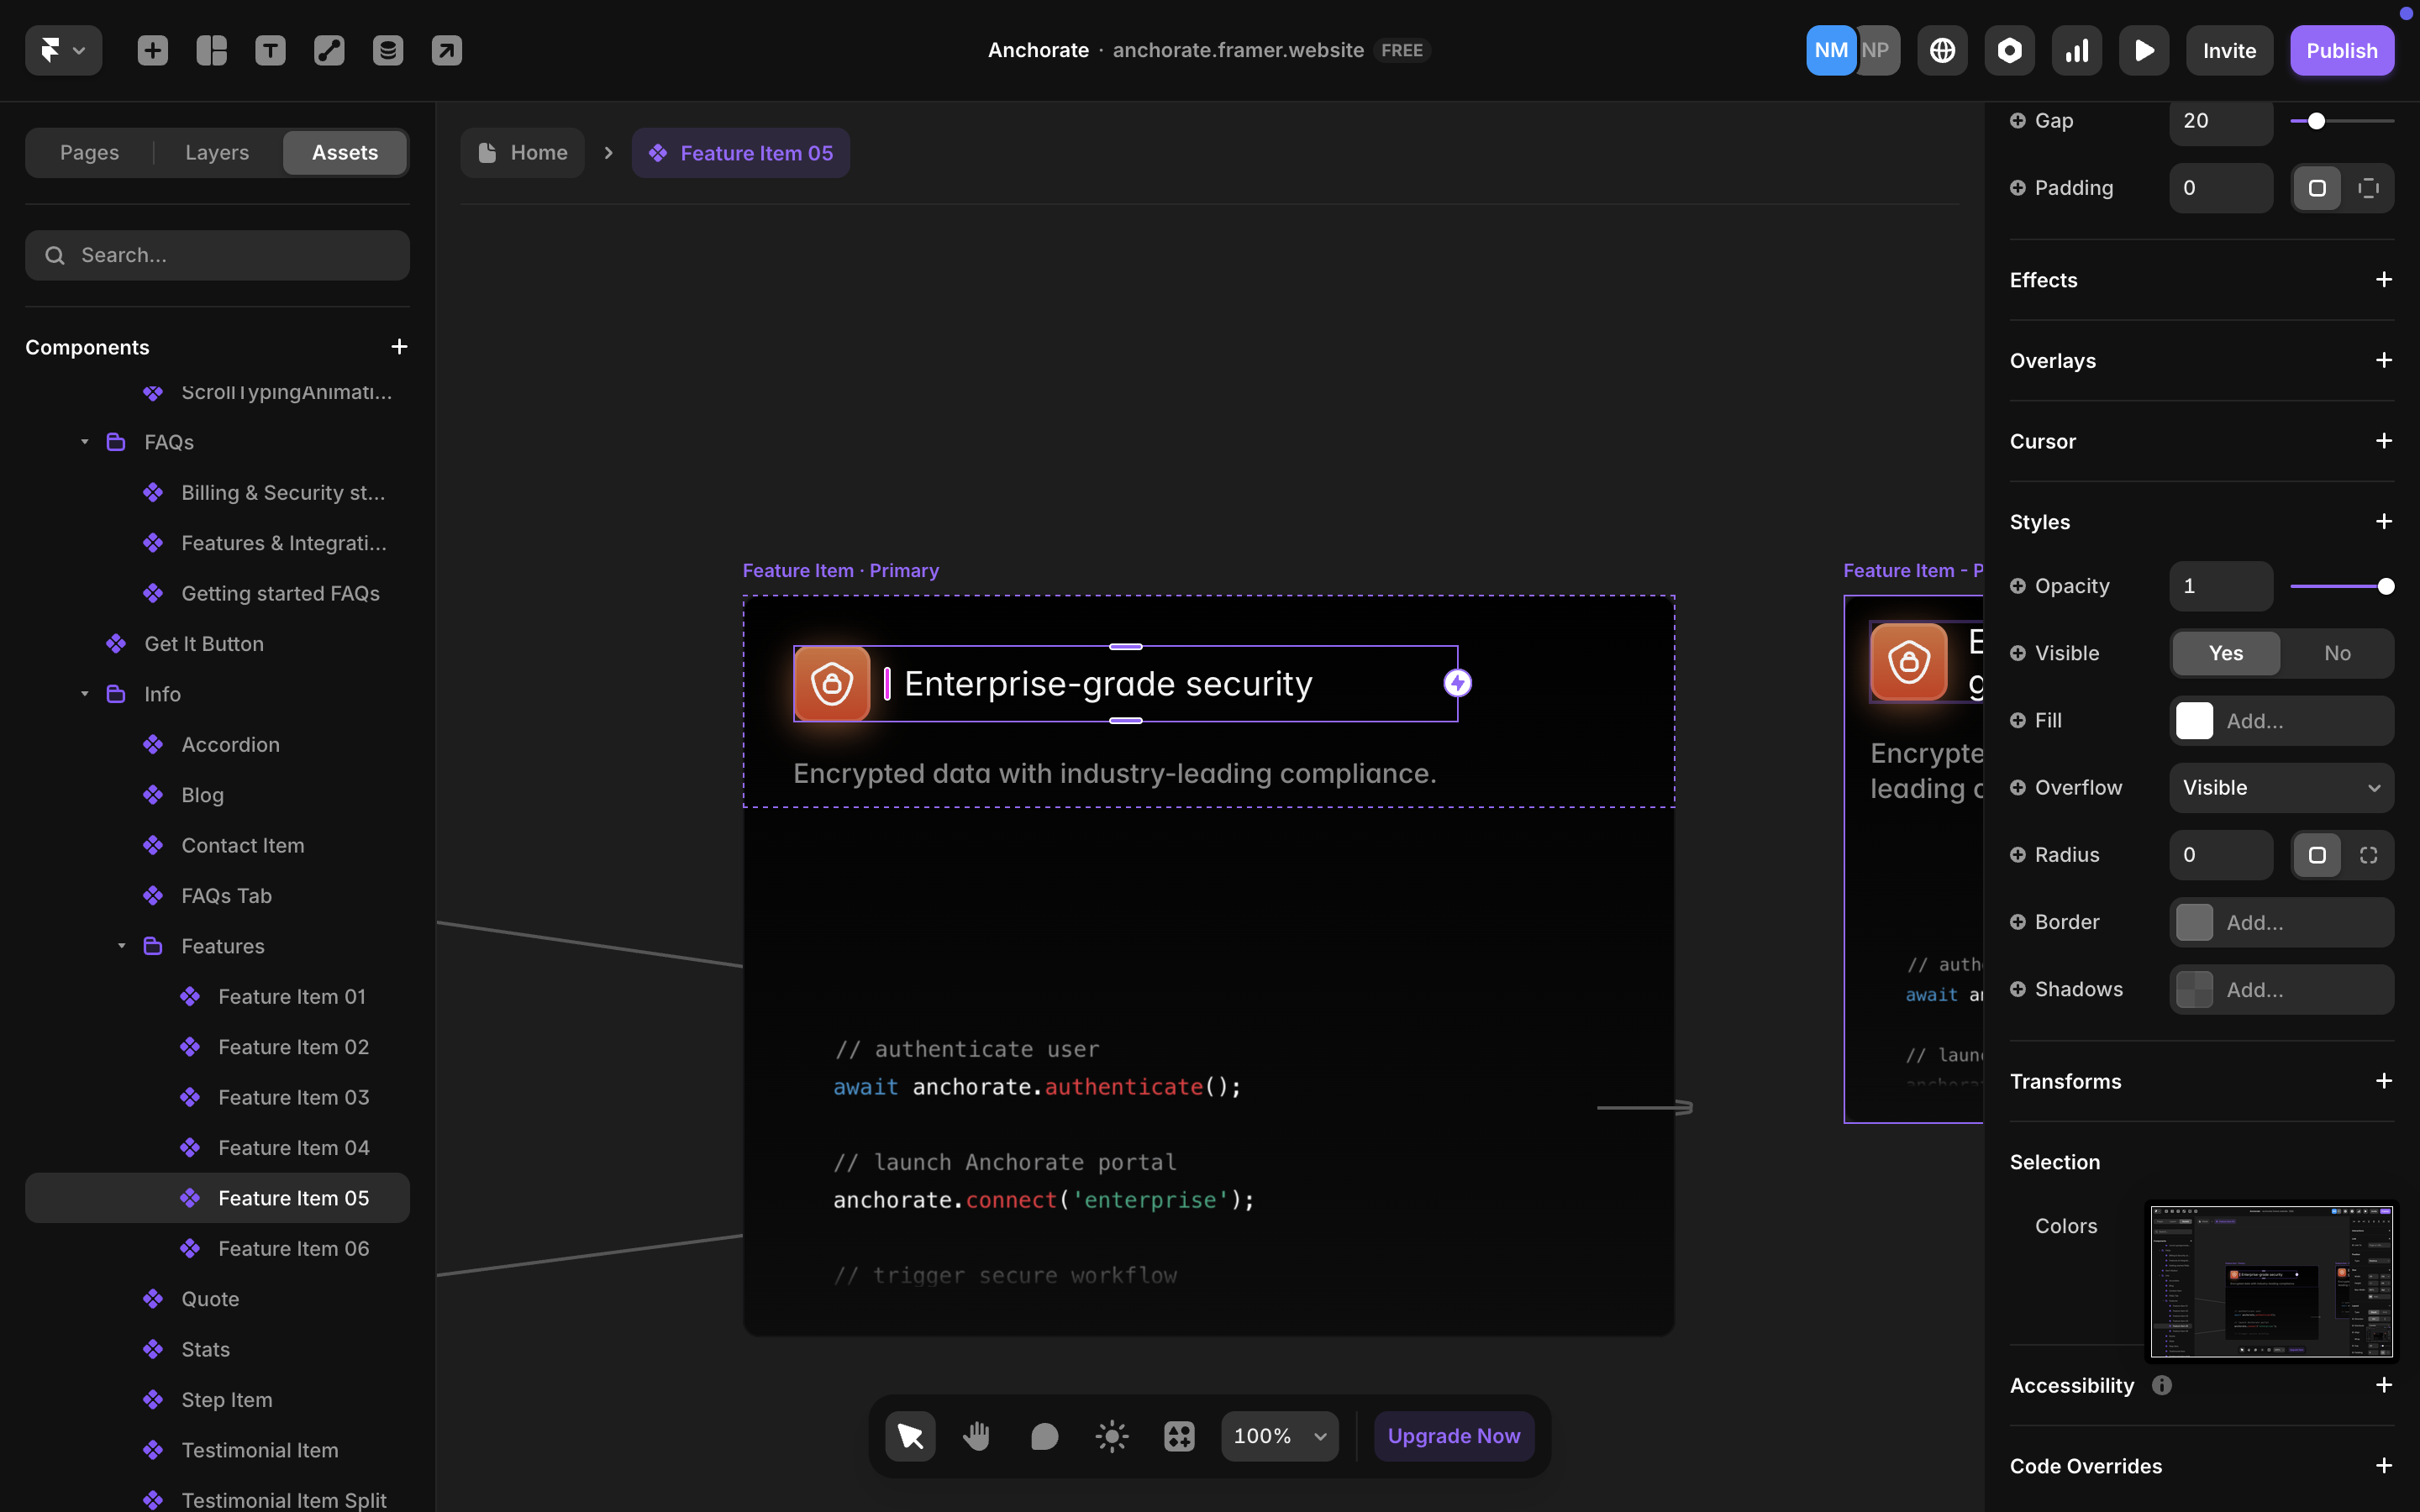
Task: Click the Publish button
Action: 2341,50
